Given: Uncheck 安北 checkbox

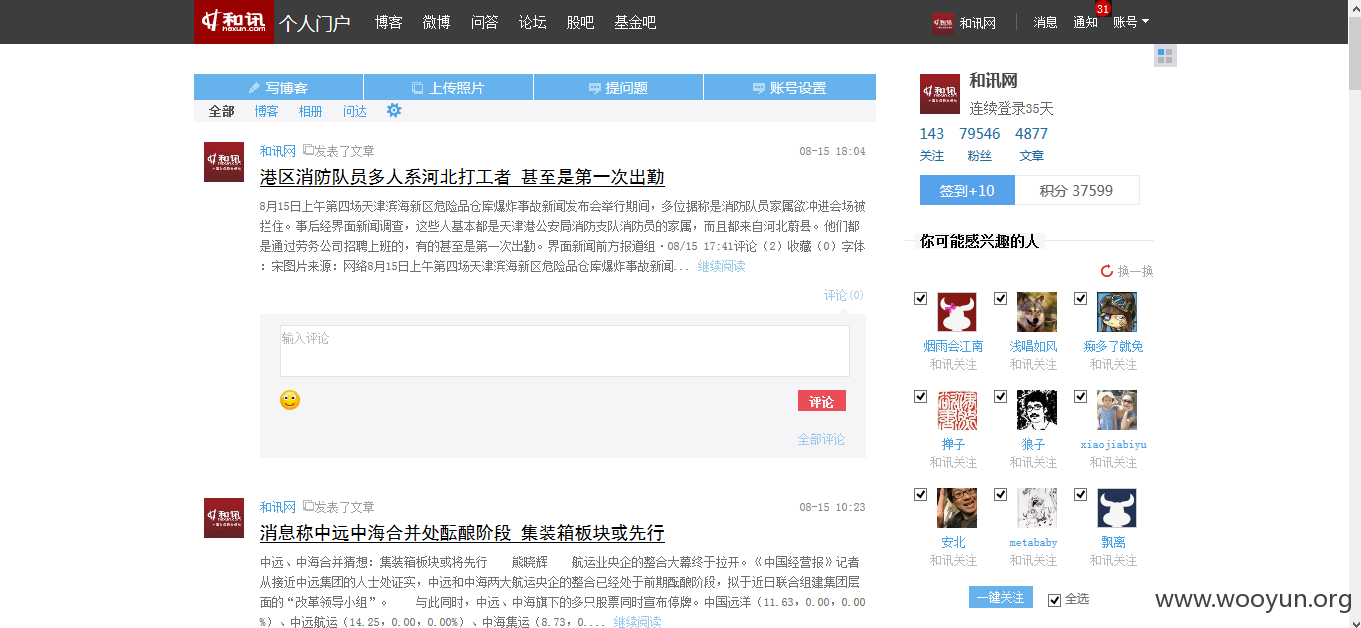Looking at the screenshot, I should point(920,494).
